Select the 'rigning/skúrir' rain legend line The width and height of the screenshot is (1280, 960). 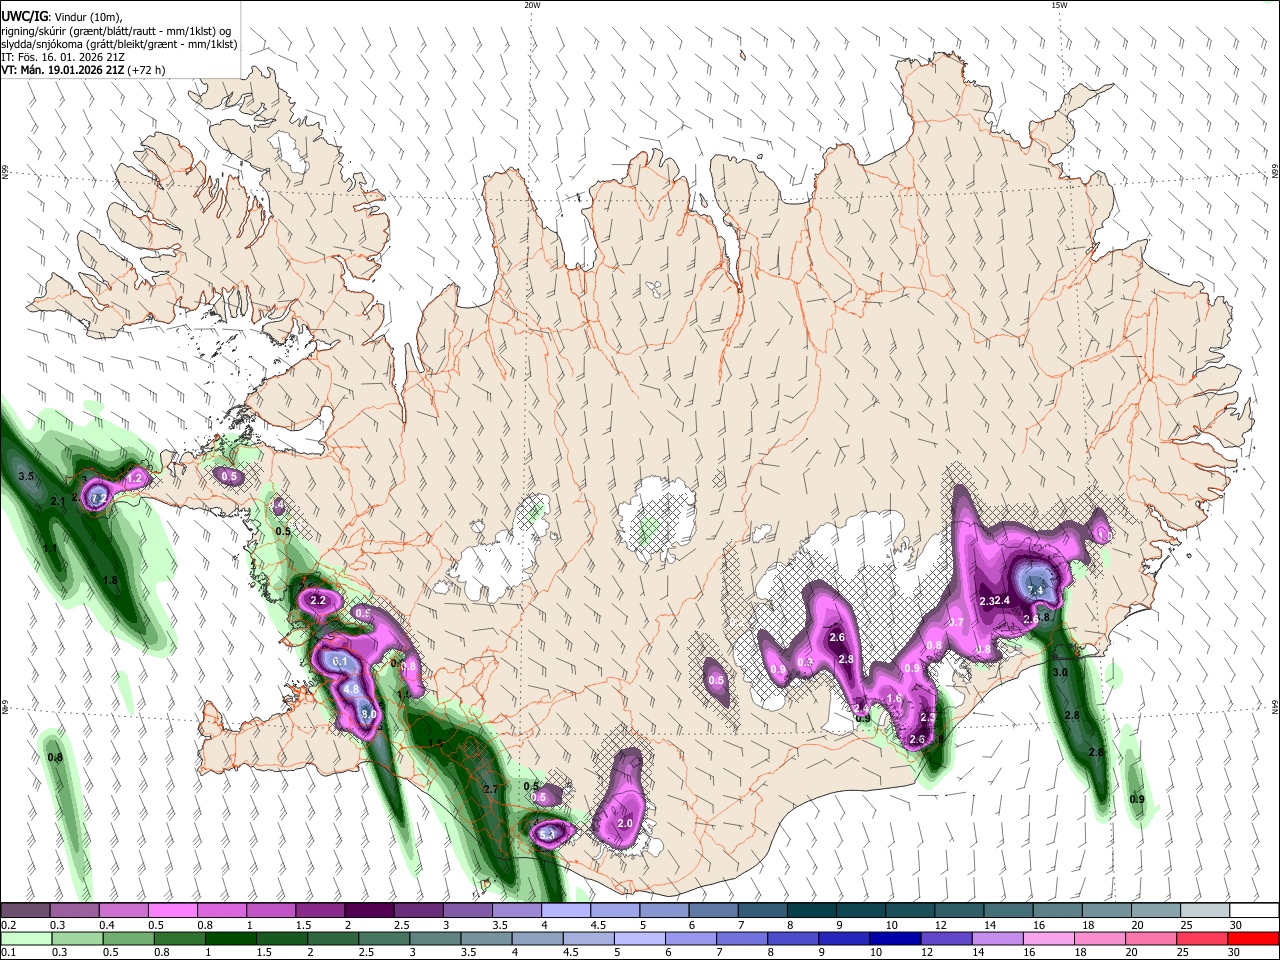(116, 30)
